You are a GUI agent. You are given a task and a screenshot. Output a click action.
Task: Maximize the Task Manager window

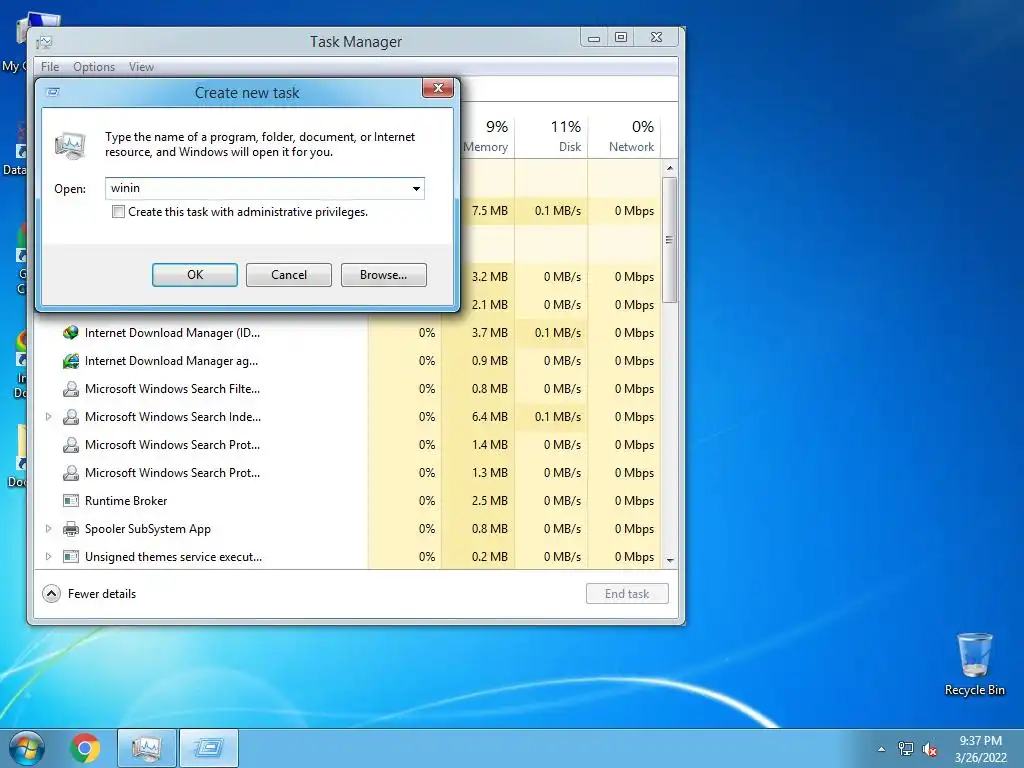tap(621, 38)
